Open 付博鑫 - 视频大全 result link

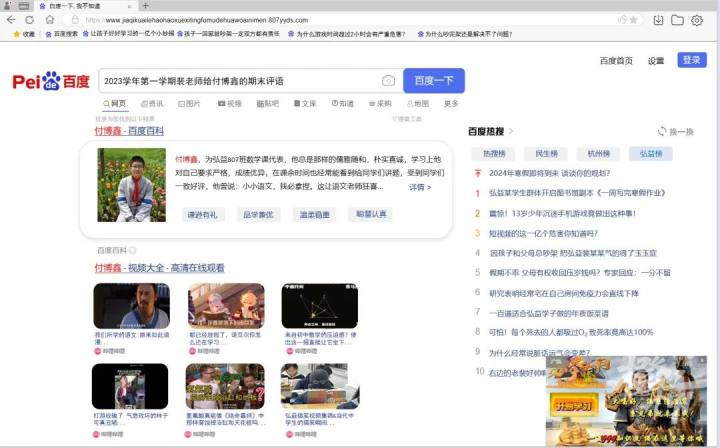(x=159, y=268)
